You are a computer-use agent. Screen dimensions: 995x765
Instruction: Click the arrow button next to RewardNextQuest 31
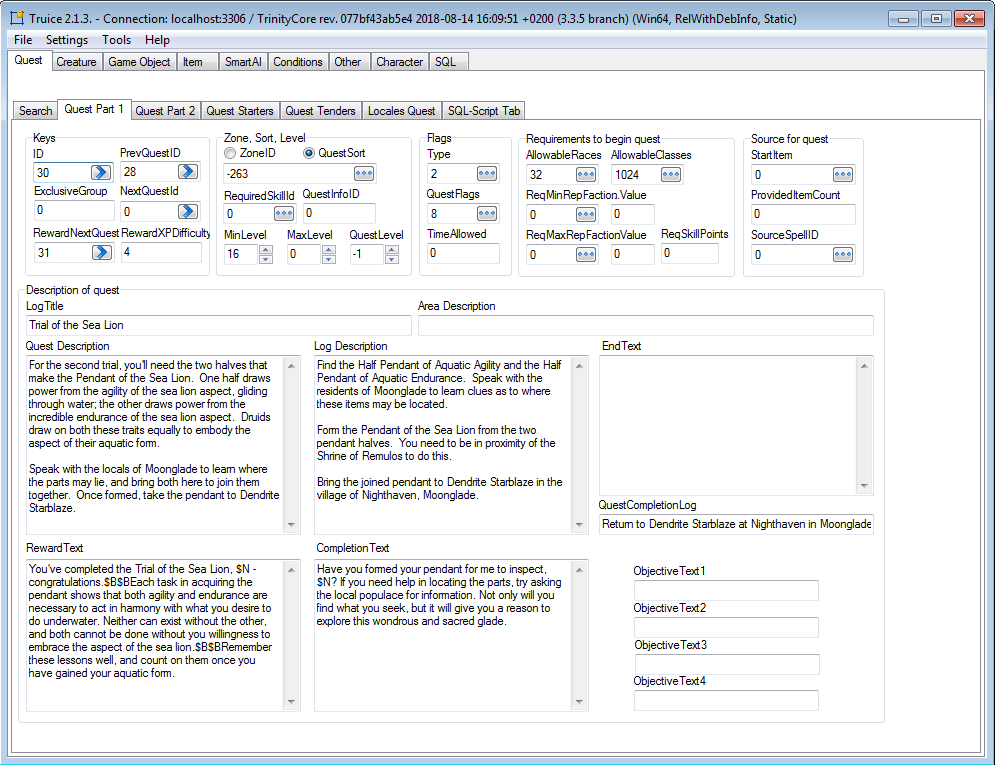[101, 252]
